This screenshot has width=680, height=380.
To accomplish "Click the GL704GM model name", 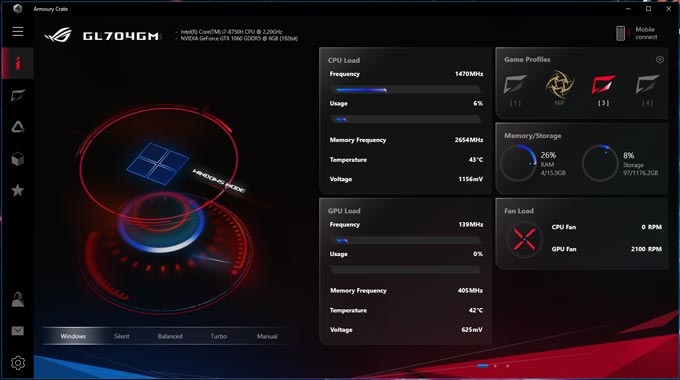I will tap(121, 36).
